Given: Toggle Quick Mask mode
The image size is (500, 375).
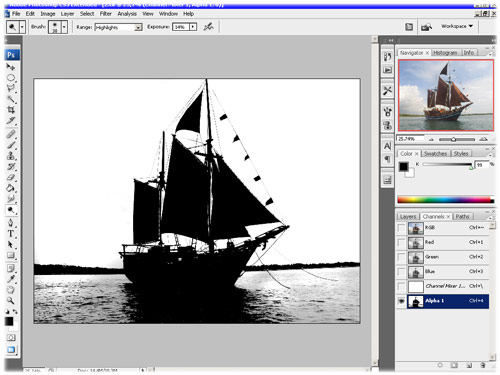Looking at the screenshot, I should pyautogui.click(x=11, y=338).
